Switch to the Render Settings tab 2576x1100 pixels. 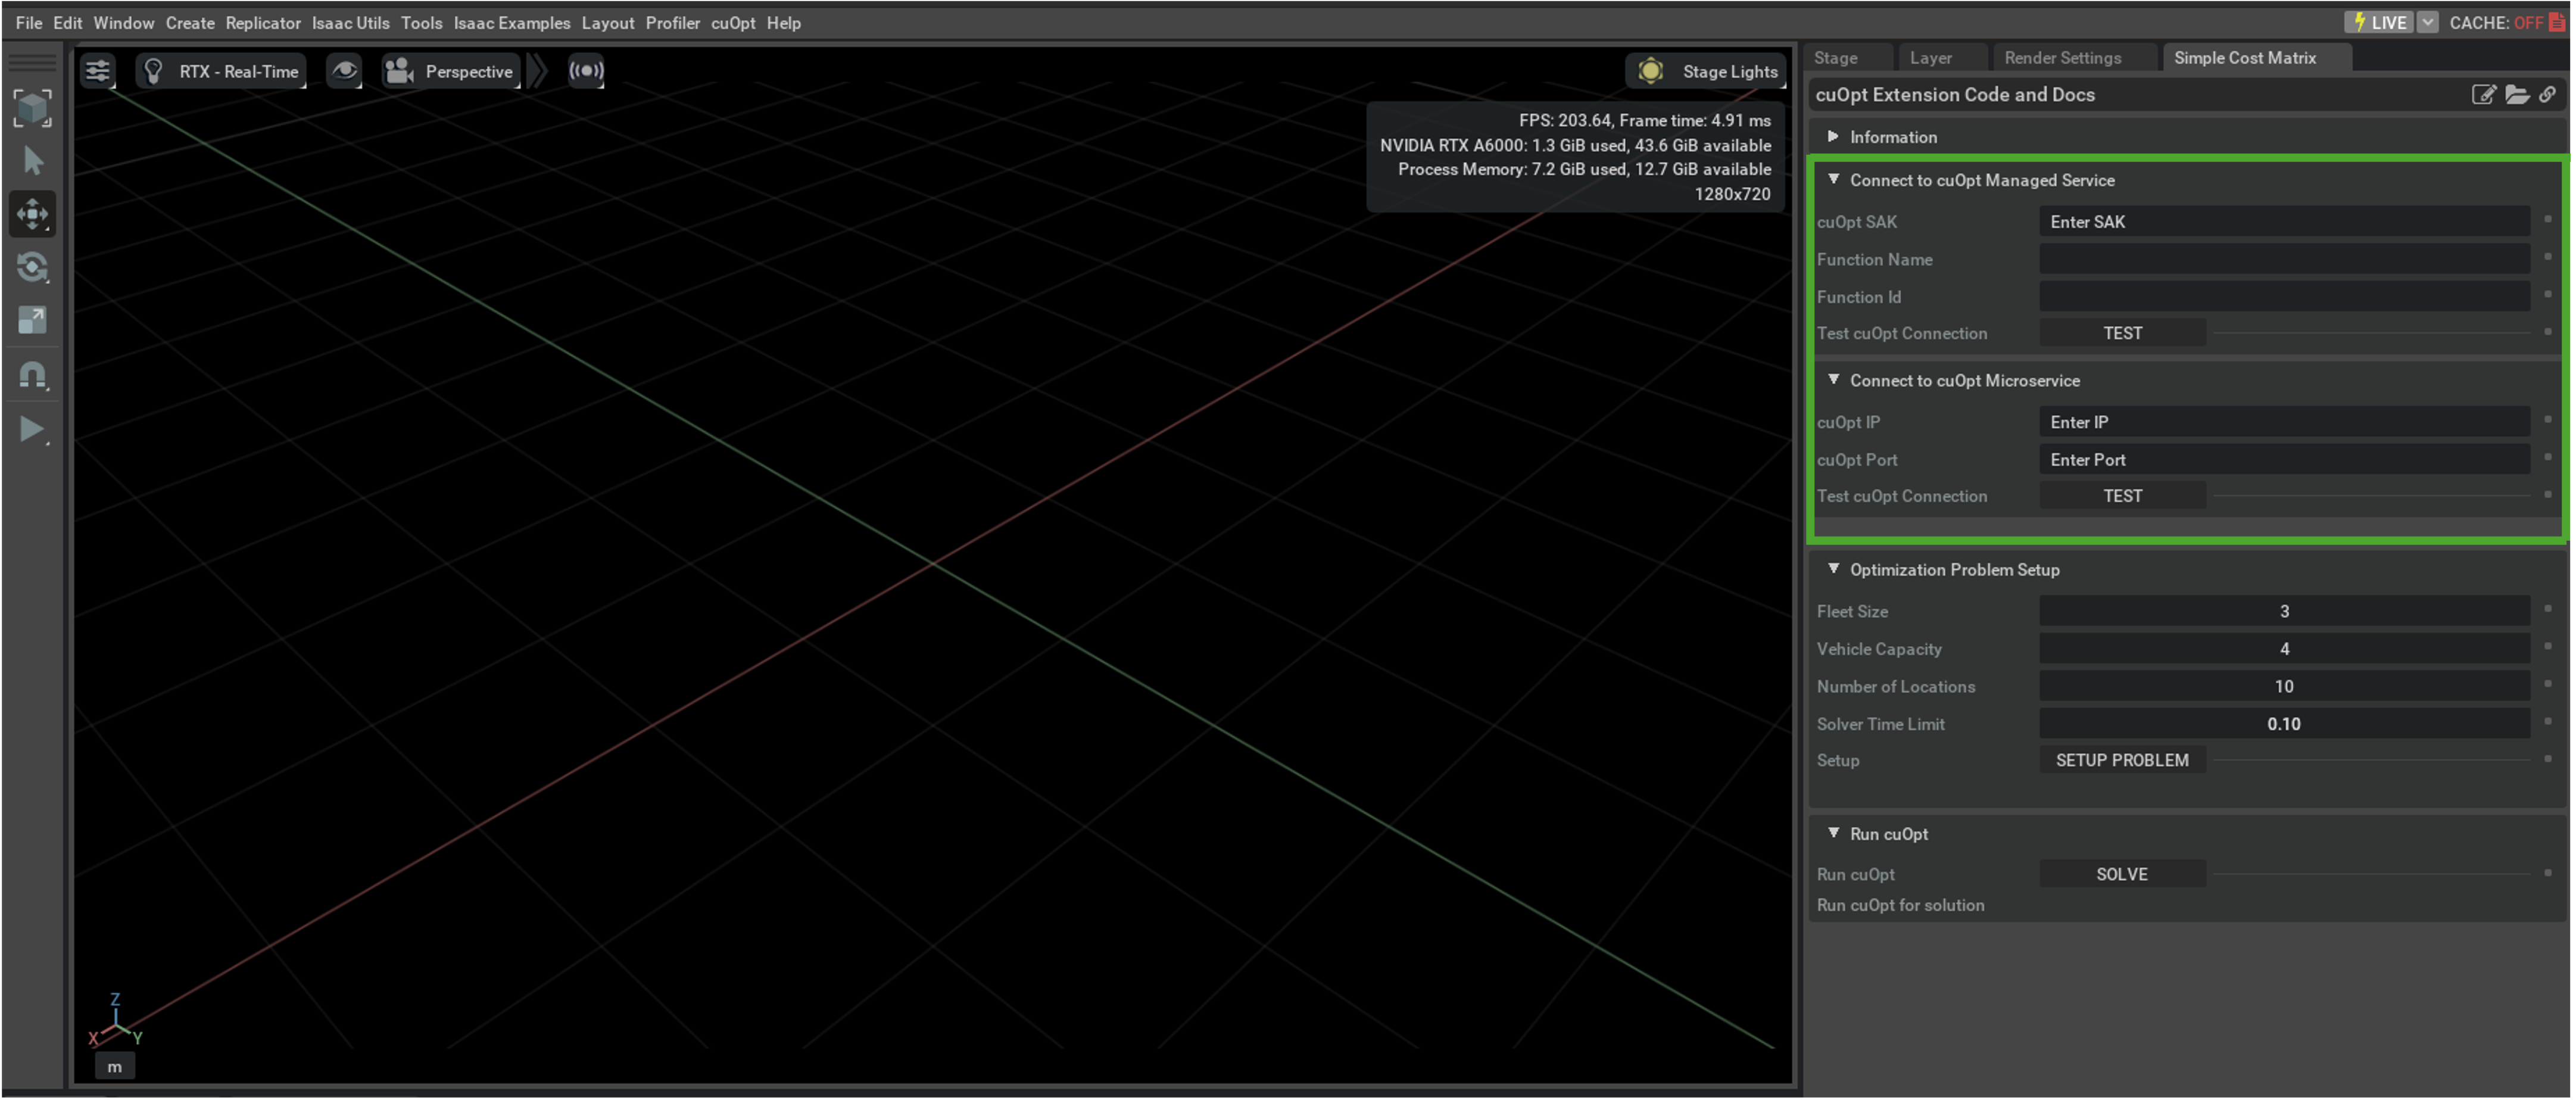[x=2062, y=58]
